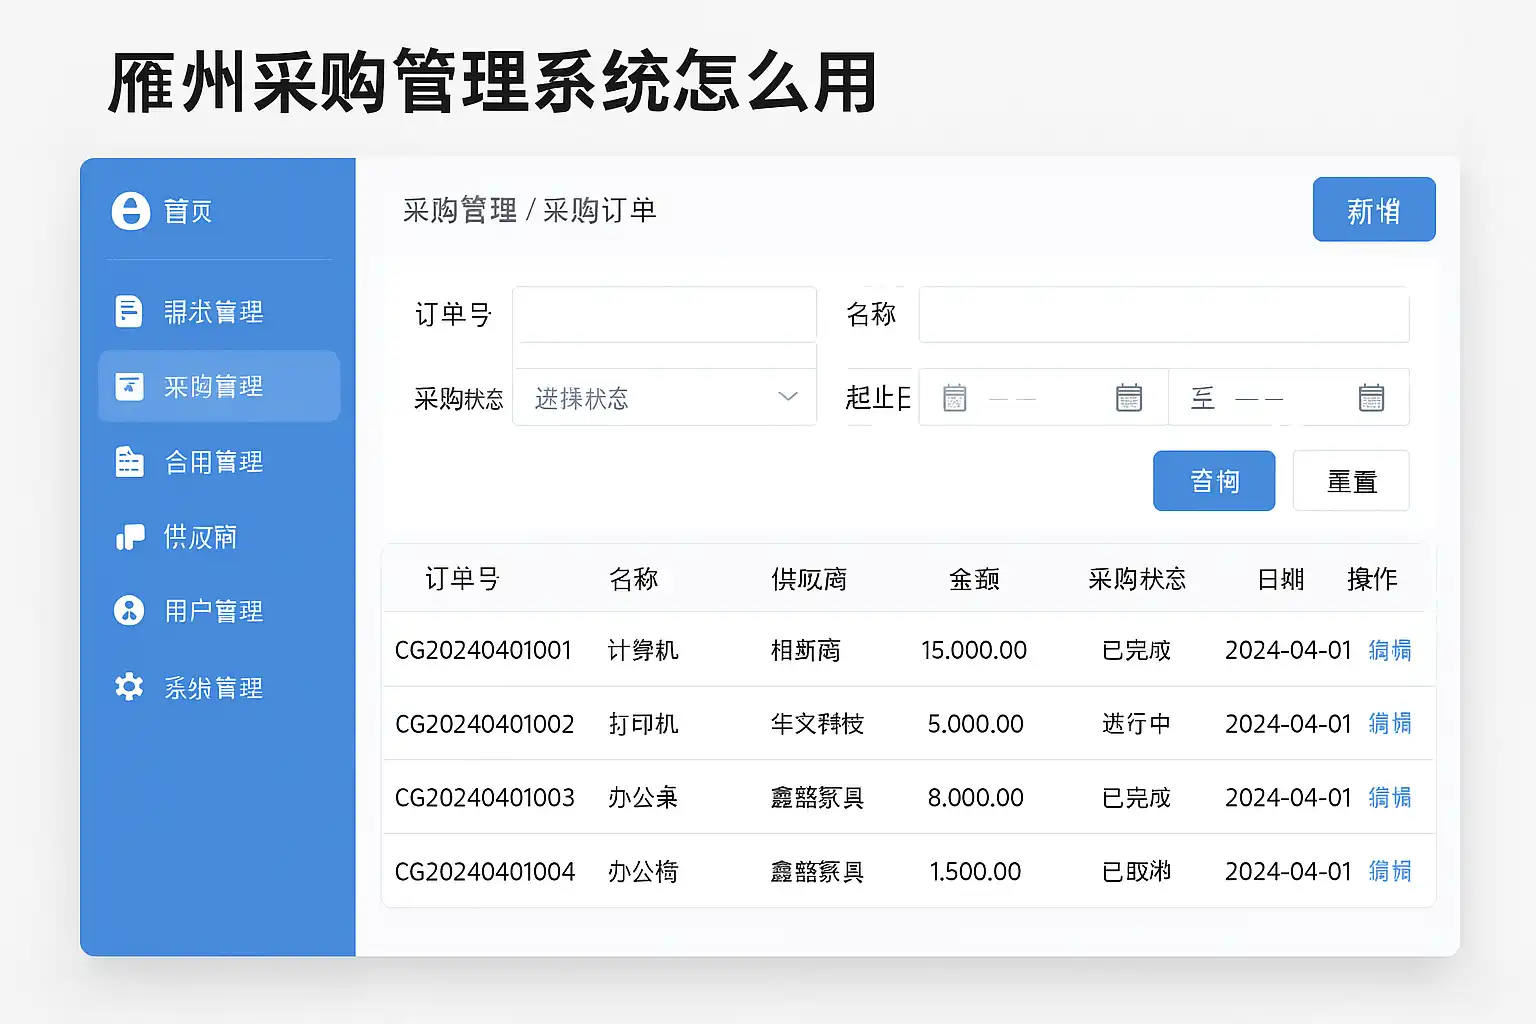
Task: Open the system management menu item
Action: click(219, 687)
